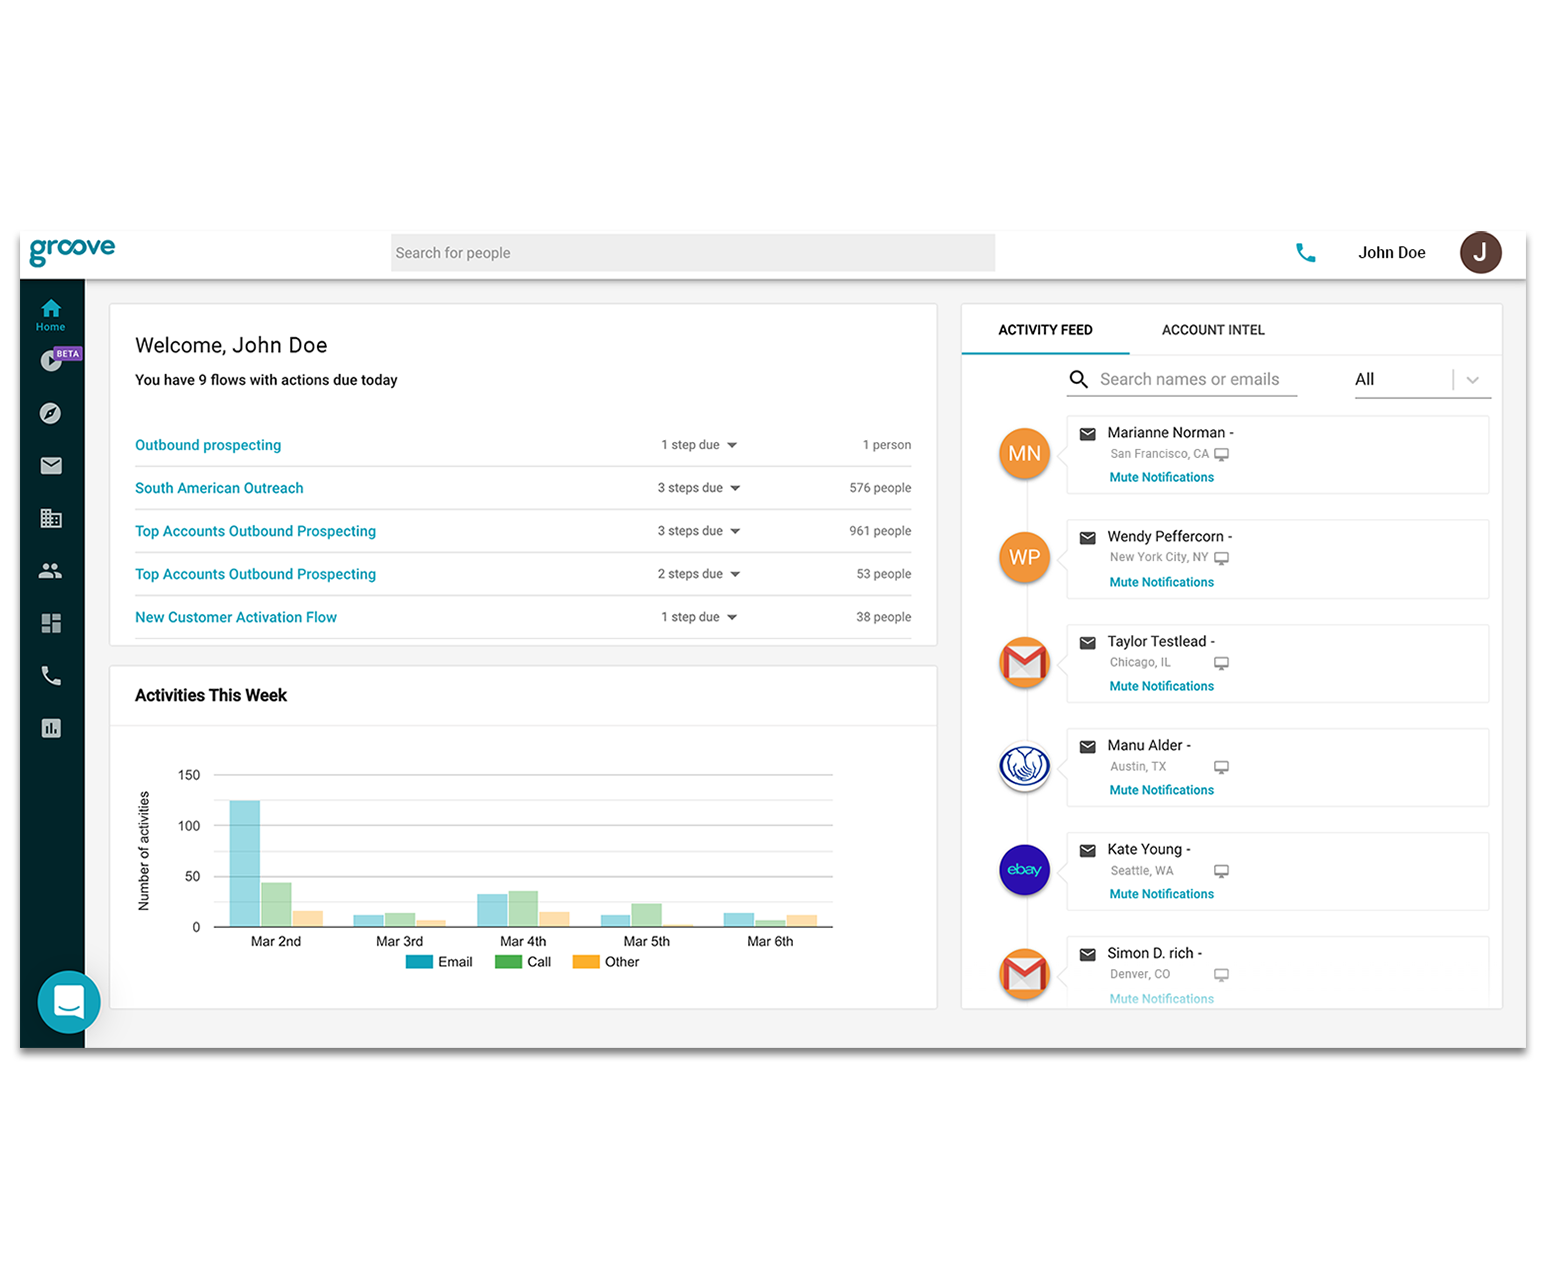This screenshot has width=1546, height=1280.
Task: Click the Wendy Peffercorn name
Action: tap(1165, 537)
